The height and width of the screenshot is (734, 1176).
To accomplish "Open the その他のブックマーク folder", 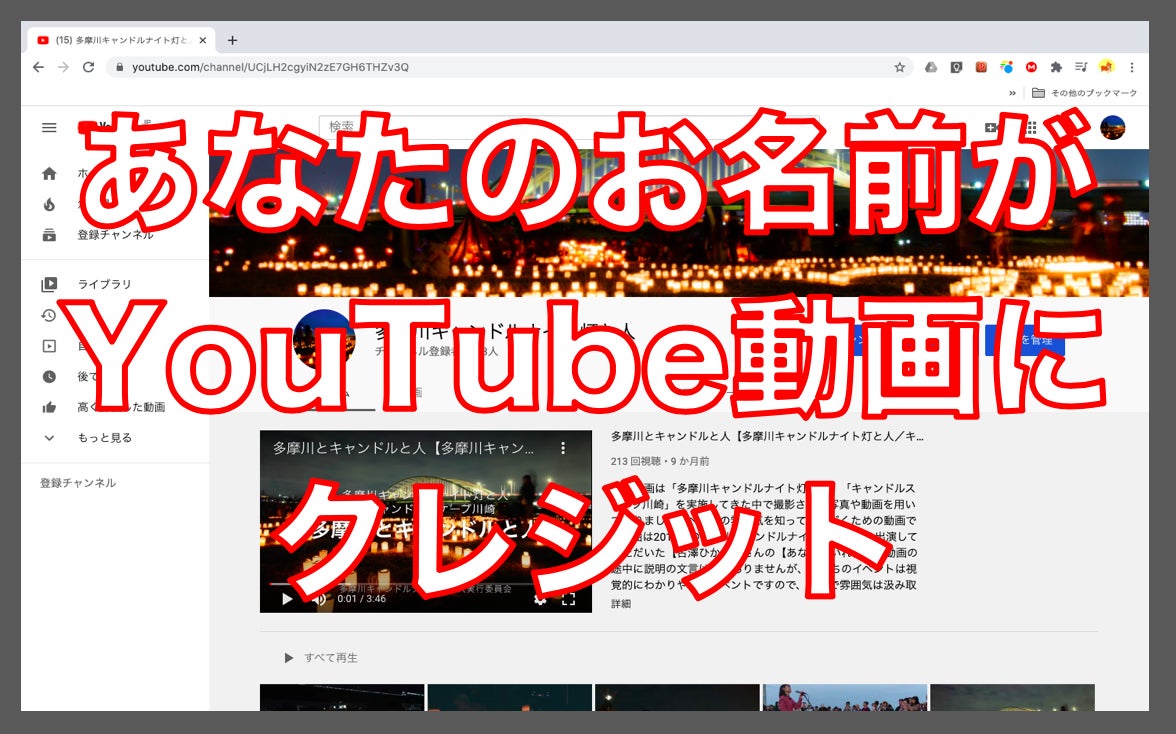I will pyautogui.click(x=1084, y=93).
